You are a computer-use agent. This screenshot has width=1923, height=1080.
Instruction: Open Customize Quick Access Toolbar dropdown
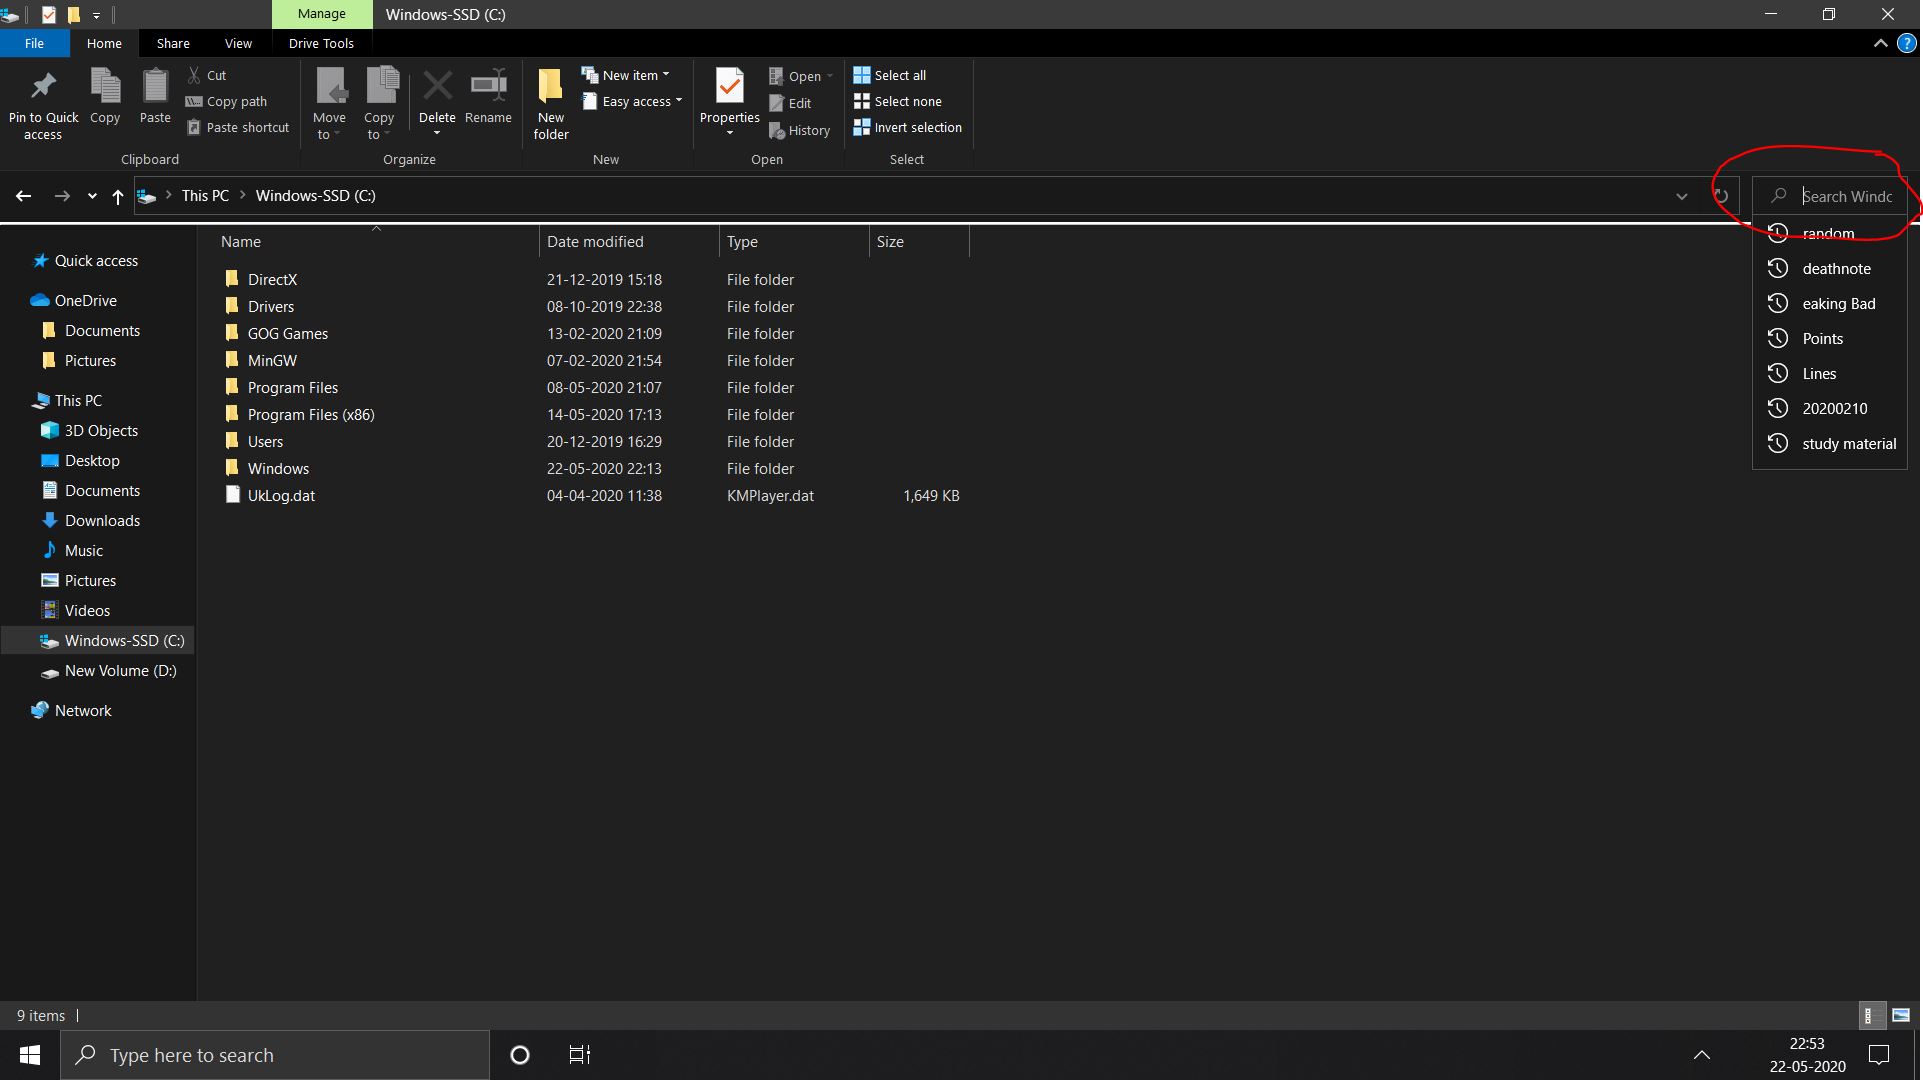(96, 15)
